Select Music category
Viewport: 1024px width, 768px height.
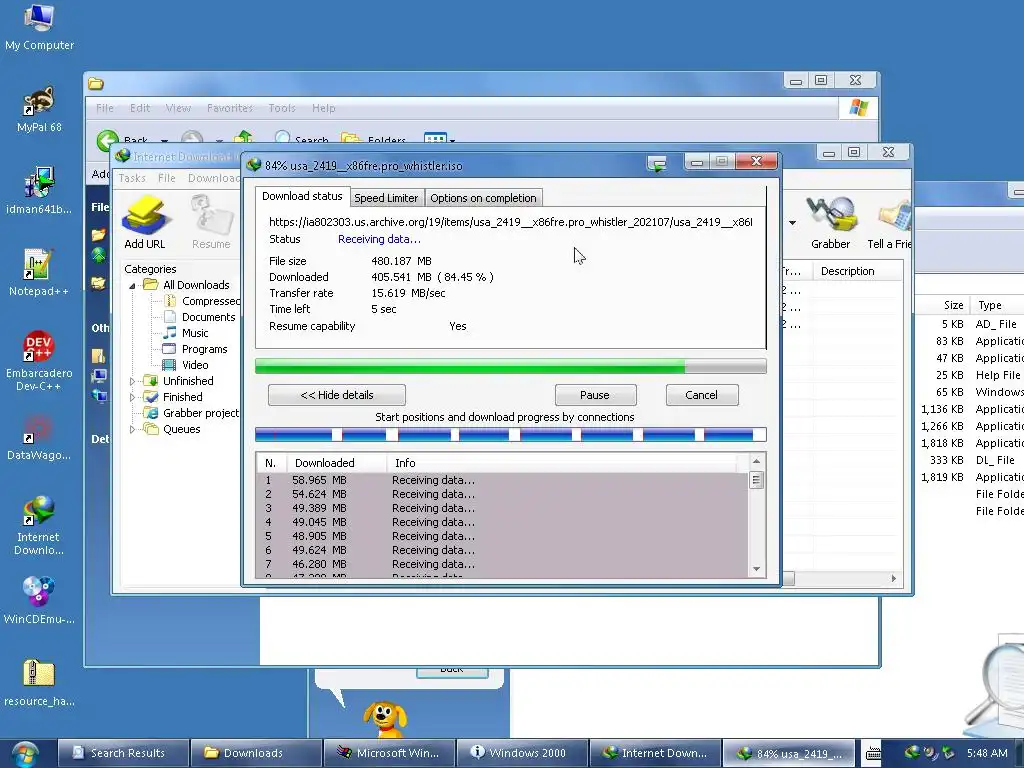186,333
